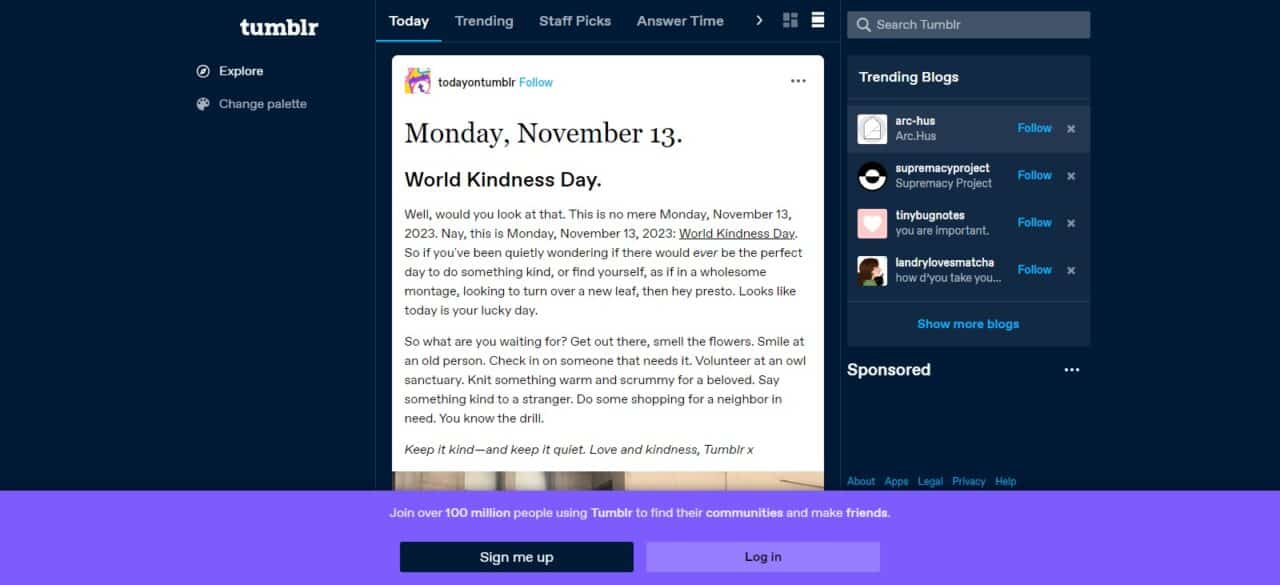Follow the landrylovesmatcha blog
The height and width of the screenshot is (585, 1280).
coord(1034,269)
